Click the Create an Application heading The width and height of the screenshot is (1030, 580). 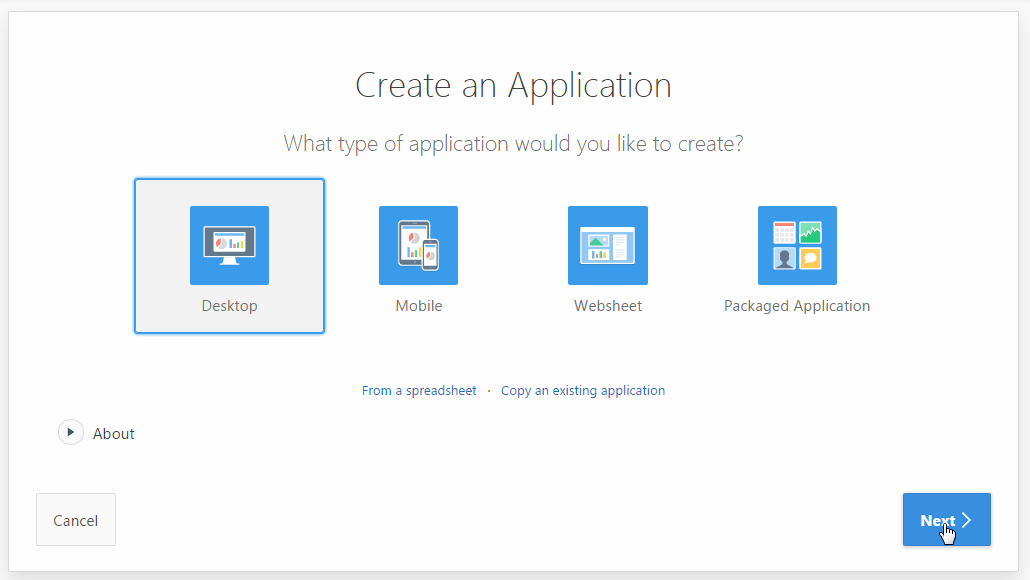(512, 85)
